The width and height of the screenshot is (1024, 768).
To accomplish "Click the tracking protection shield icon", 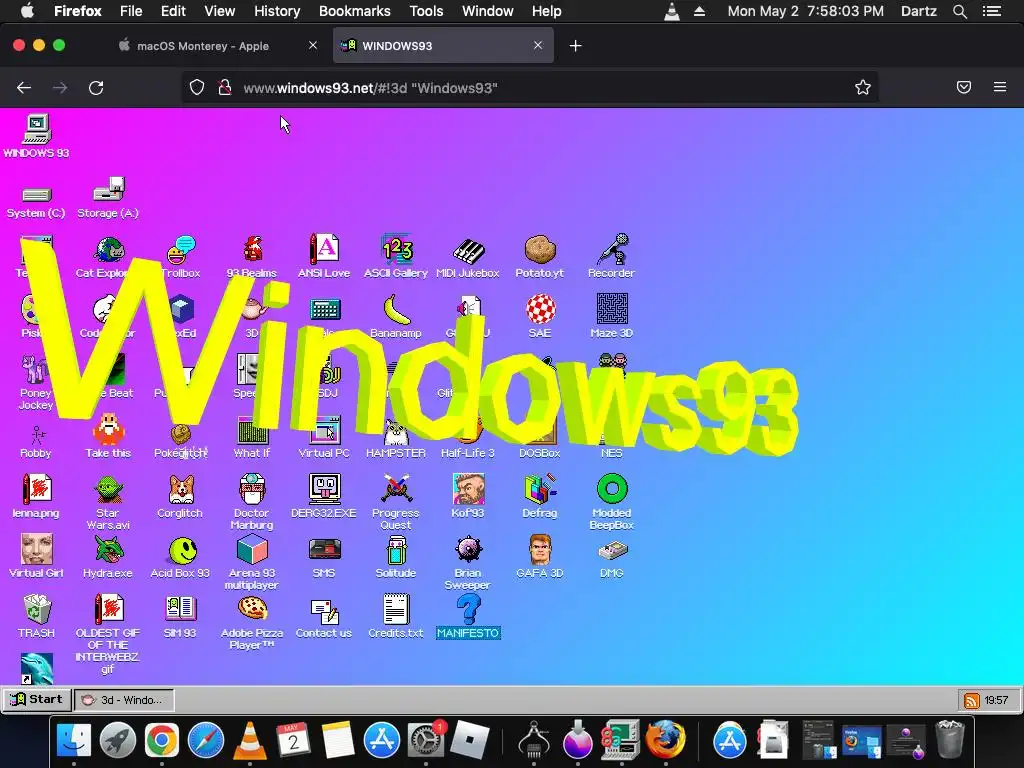I will coord(197,88).
